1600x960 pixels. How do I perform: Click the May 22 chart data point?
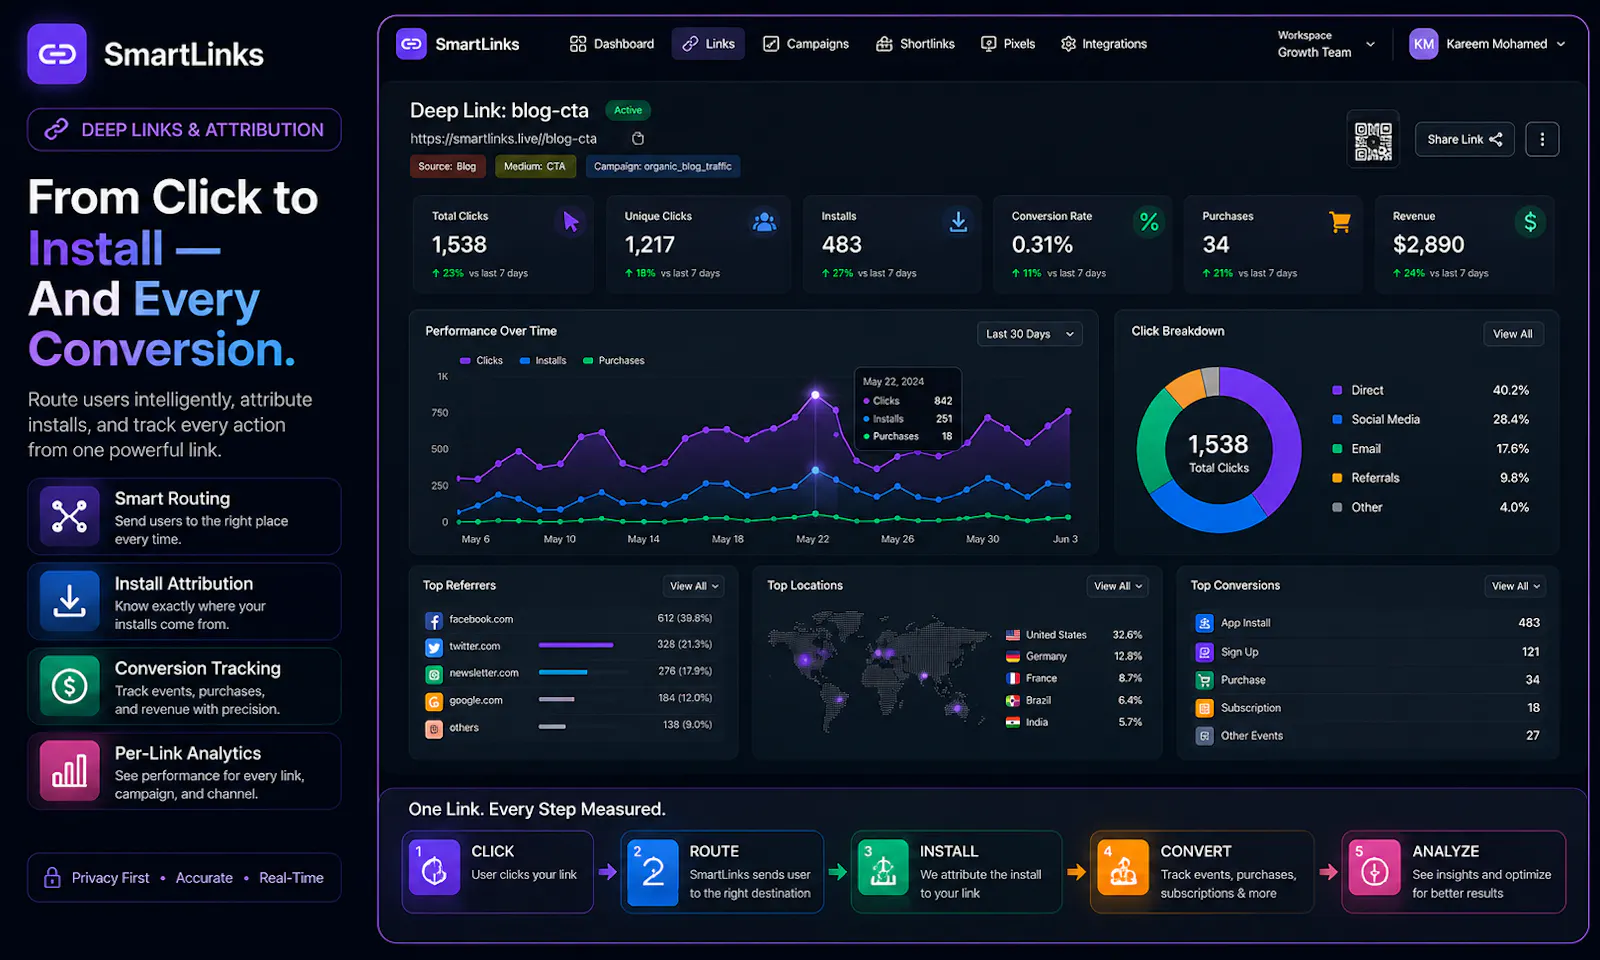(x=815, y=395)
